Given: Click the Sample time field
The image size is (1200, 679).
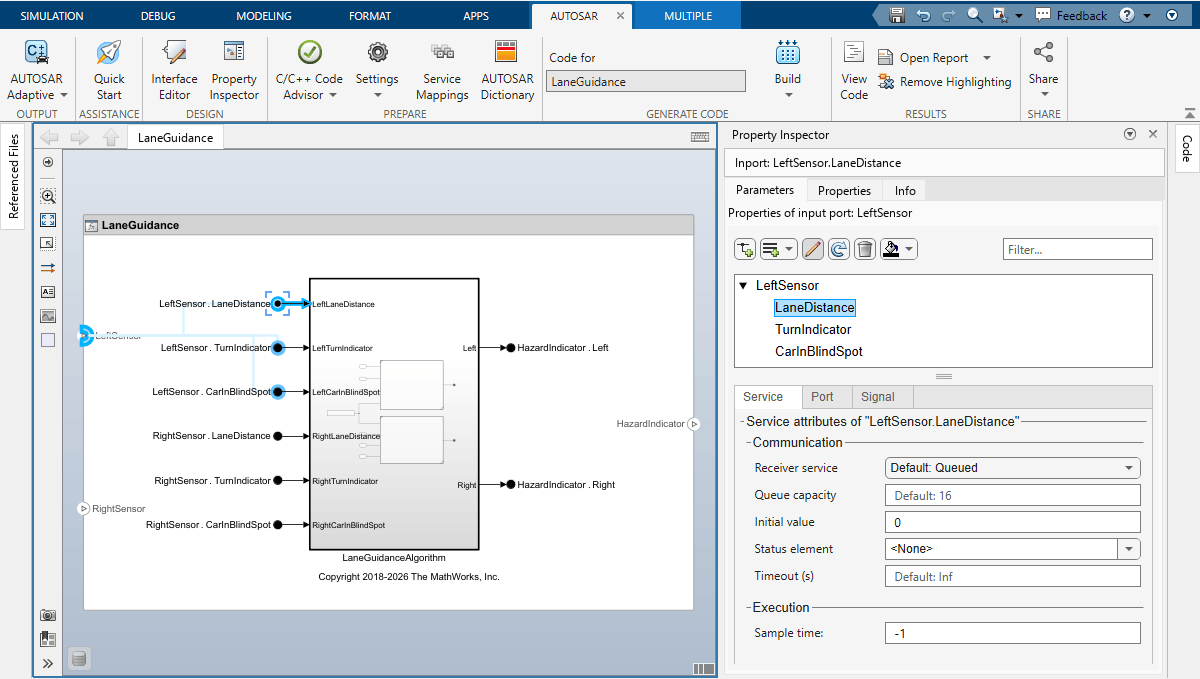Looking at the screenshot, I should click(1013, 633).
